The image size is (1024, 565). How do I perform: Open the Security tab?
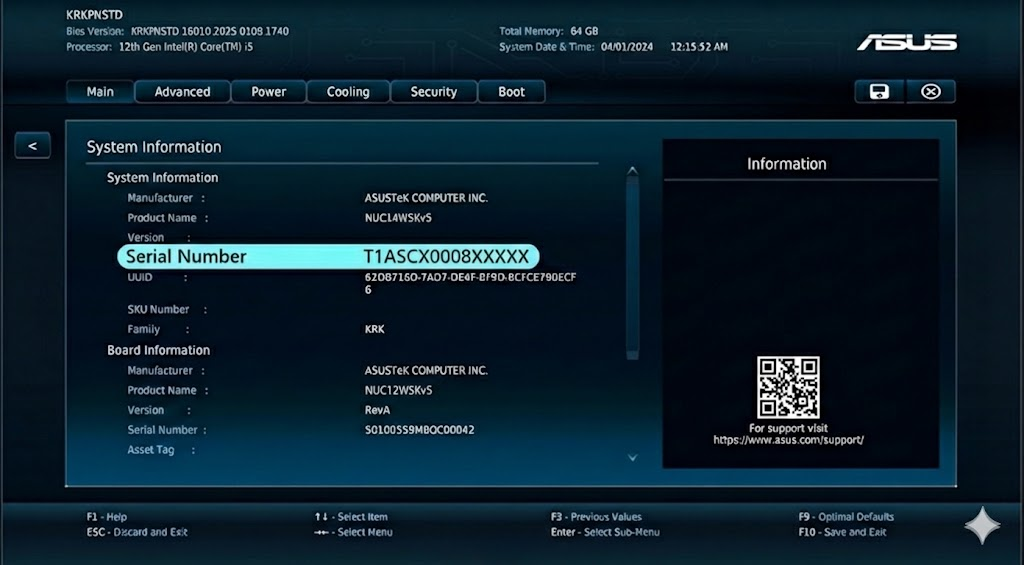click(x=433, y=92)
